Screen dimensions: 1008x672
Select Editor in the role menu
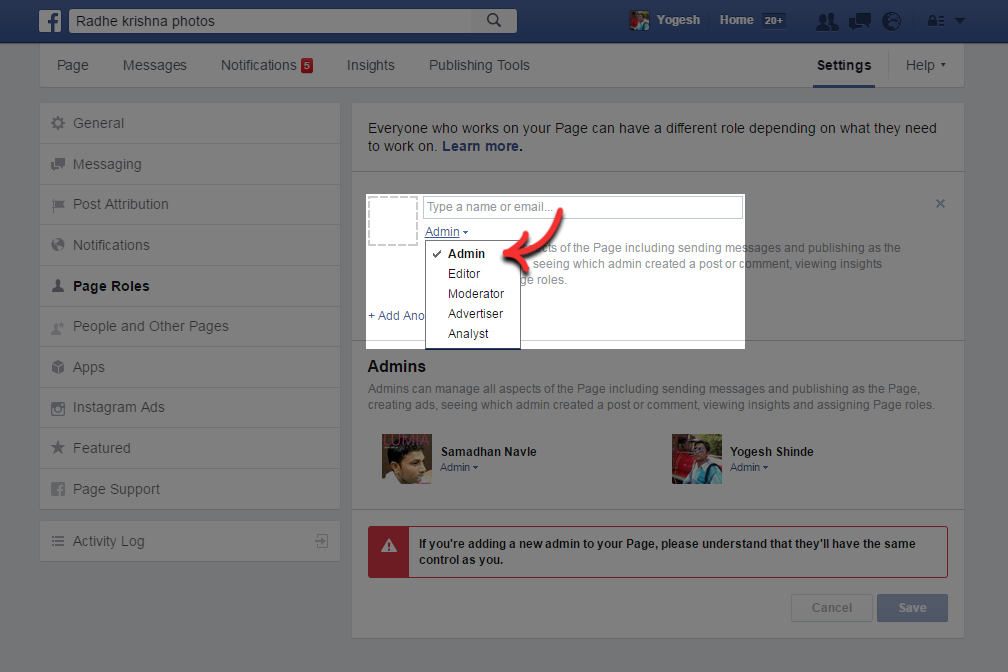point(472,273)
